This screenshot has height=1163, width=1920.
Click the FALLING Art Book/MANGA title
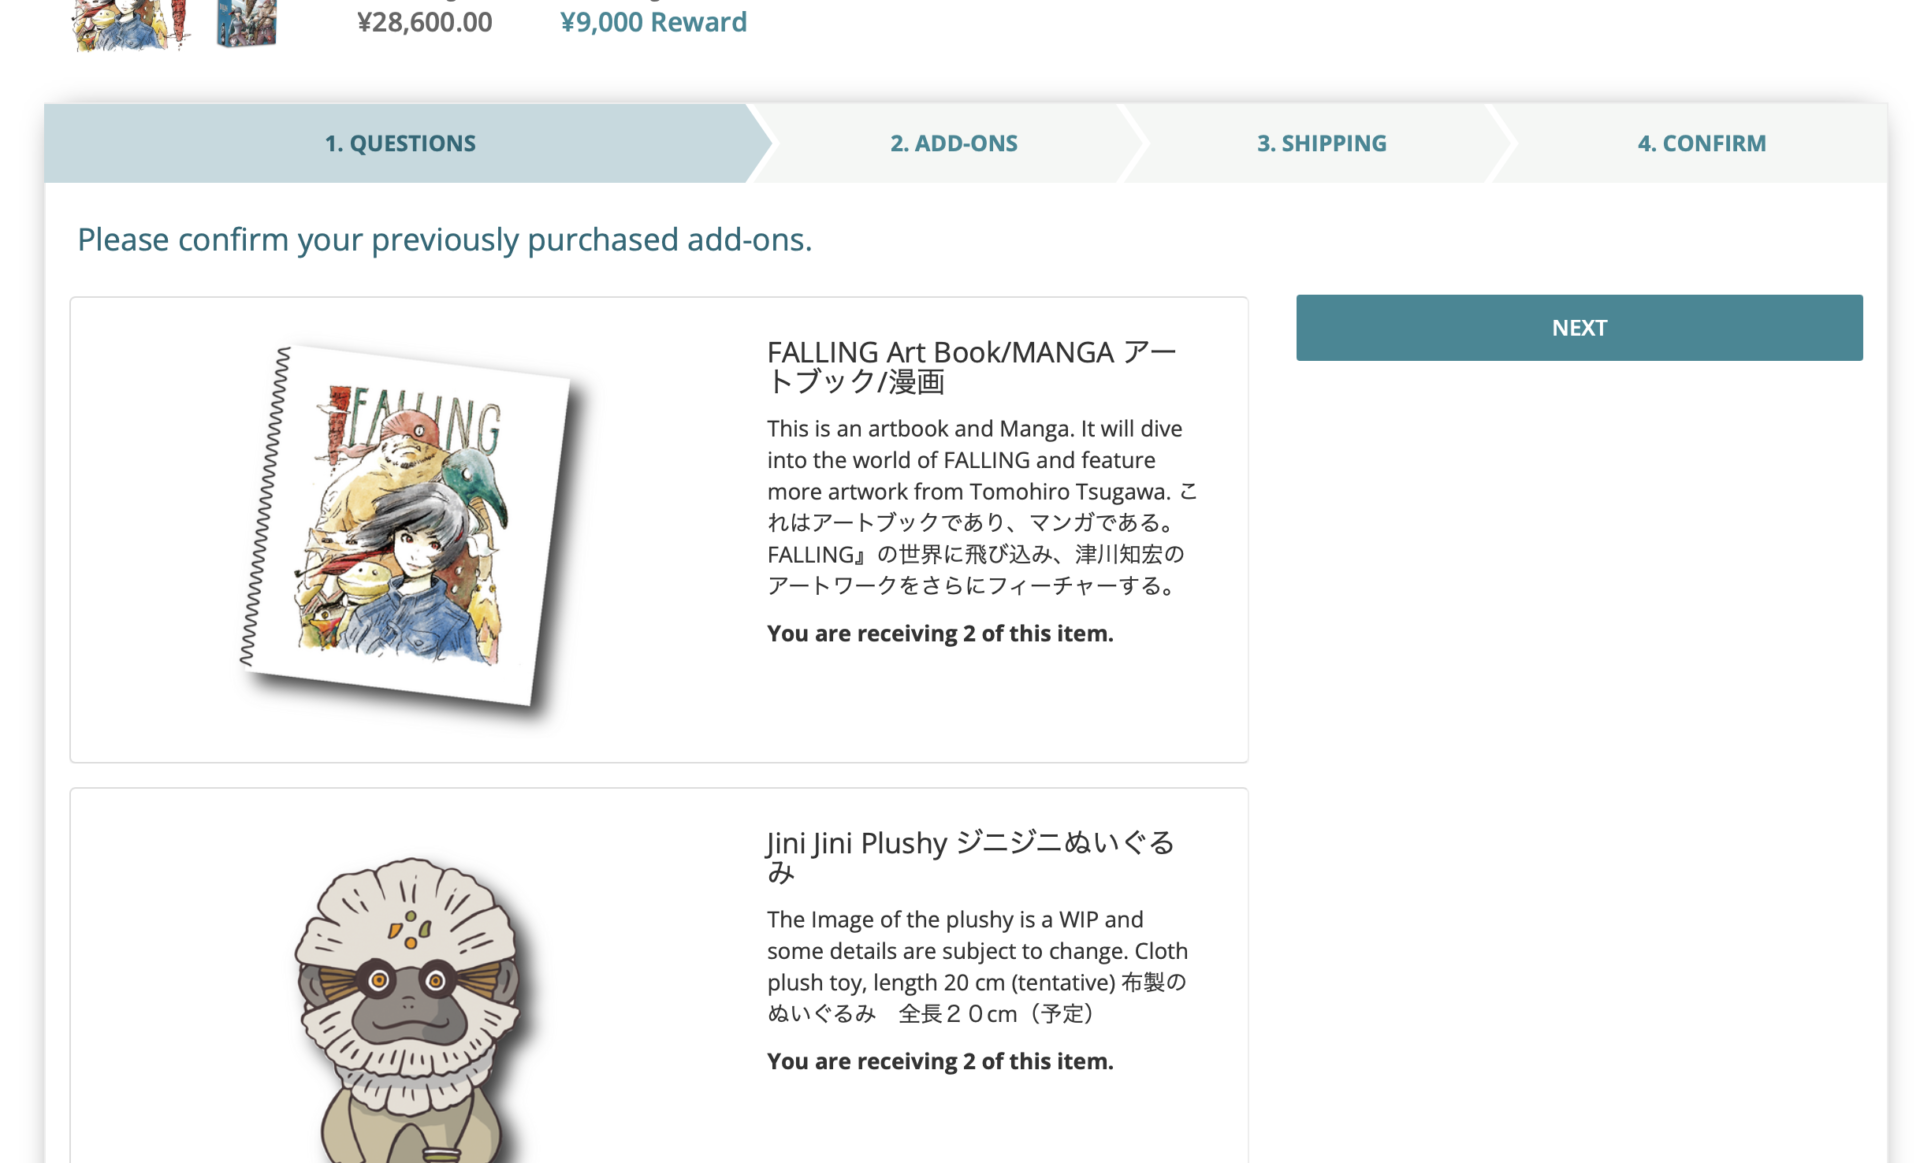971,366
